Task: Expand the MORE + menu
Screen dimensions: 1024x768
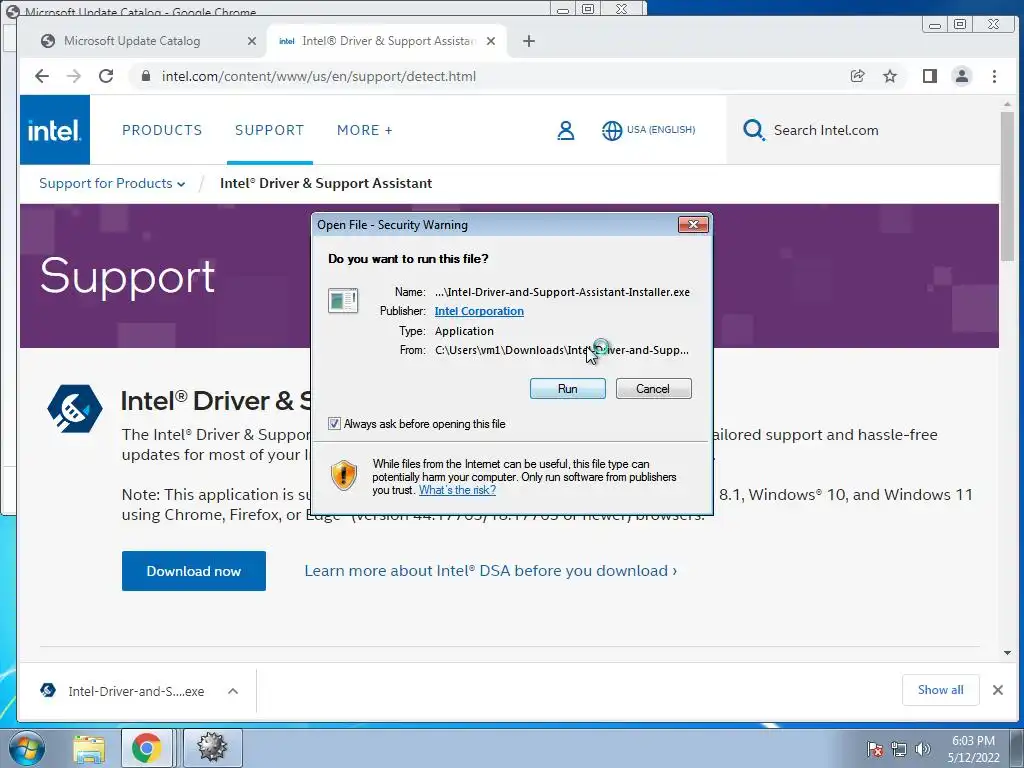Action: pyautogui.click(x=364, y=130)
